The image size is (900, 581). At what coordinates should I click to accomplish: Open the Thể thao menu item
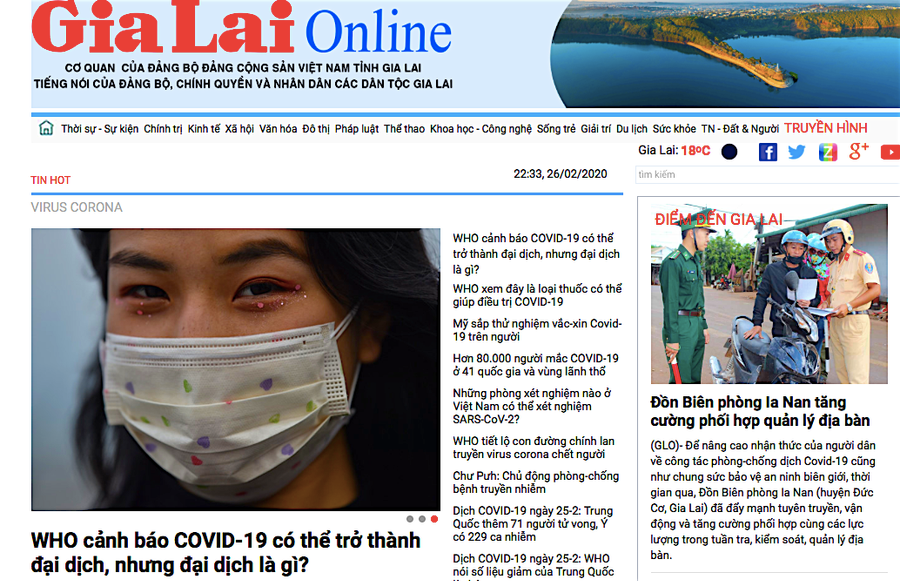(x=404, y=129)
